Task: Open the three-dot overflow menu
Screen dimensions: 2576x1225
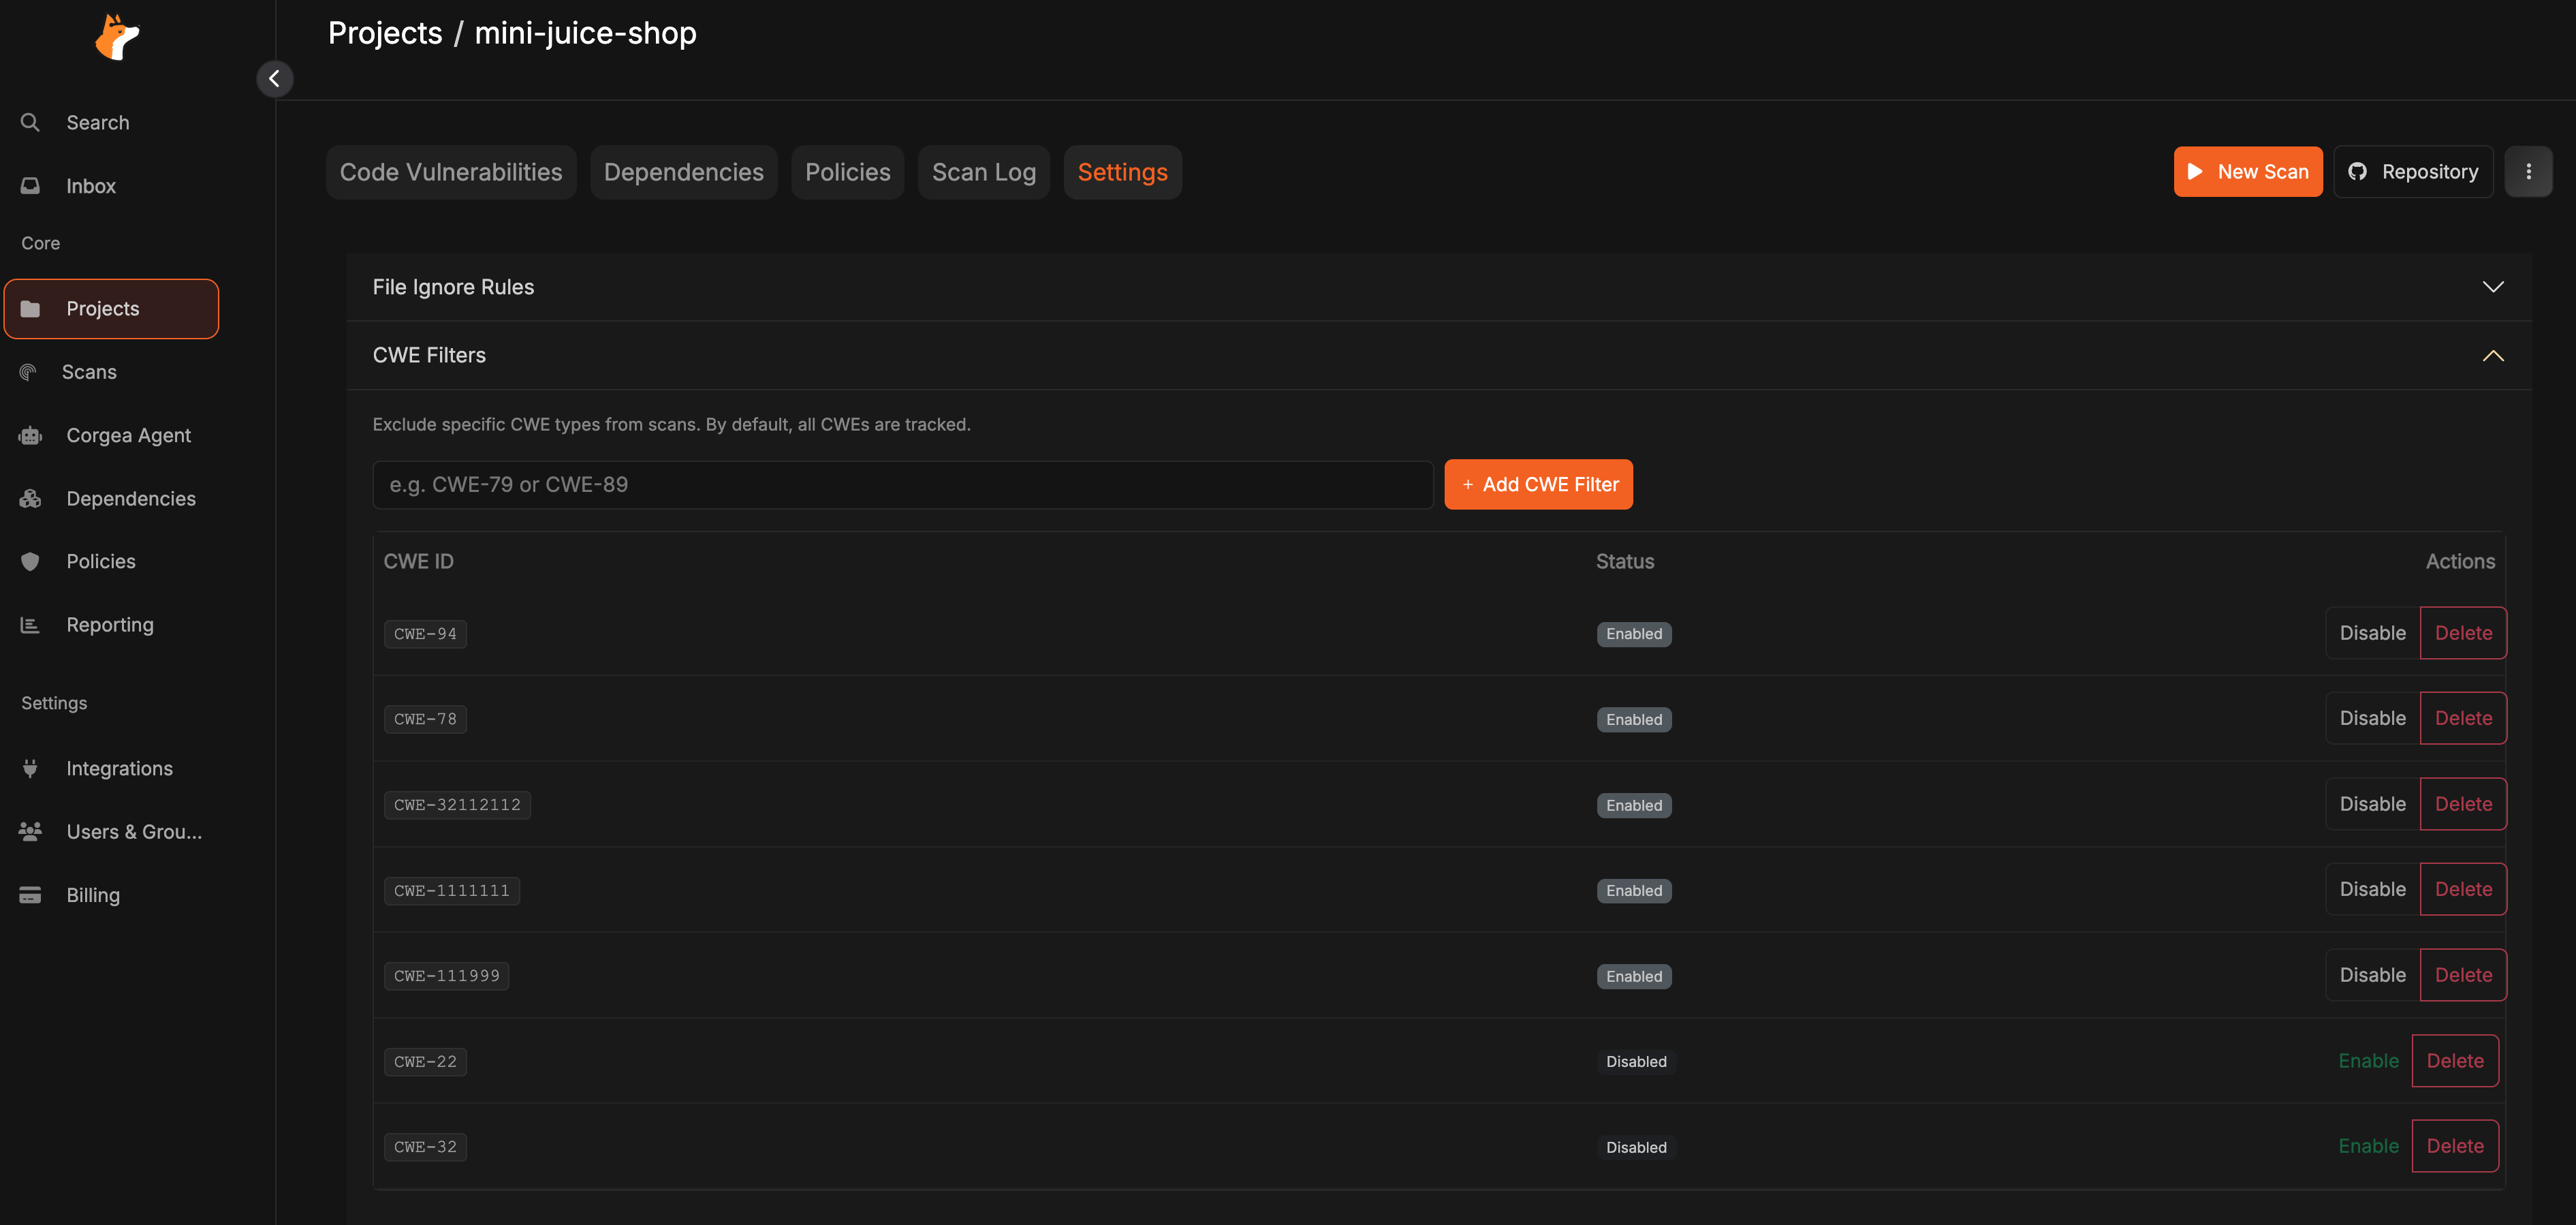Action: click(x=2529, y=171)
